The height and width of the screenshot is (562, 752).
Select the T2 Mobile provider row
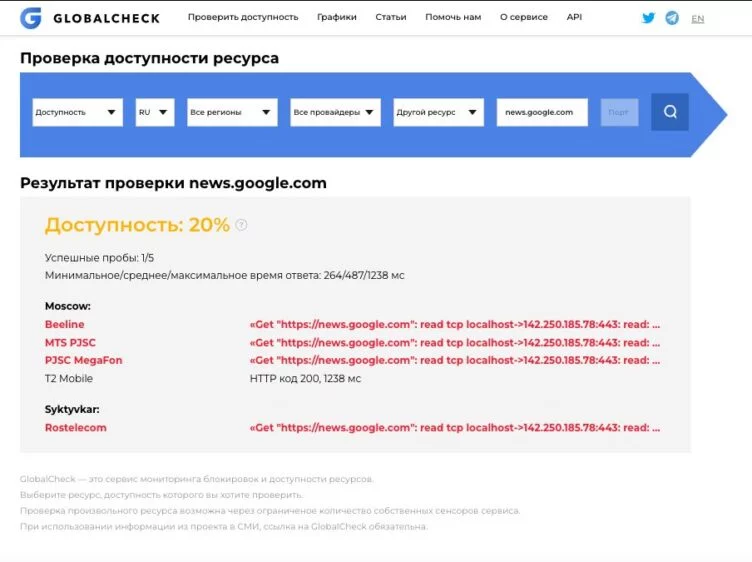pos(203,378)
